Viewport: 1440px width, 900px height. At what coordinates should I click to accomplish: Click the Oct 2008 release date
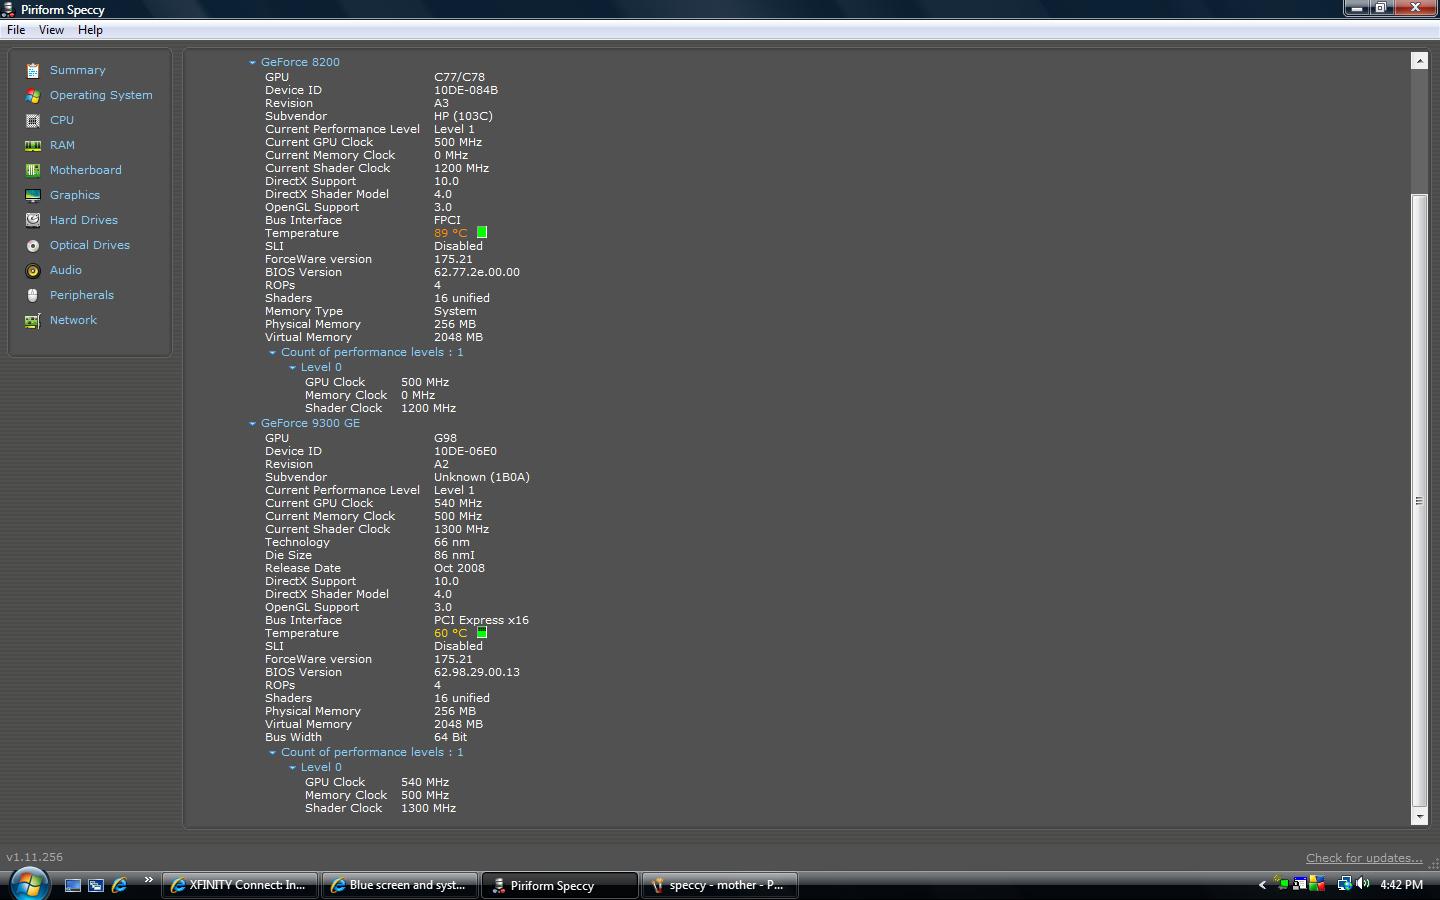point(459,568)
